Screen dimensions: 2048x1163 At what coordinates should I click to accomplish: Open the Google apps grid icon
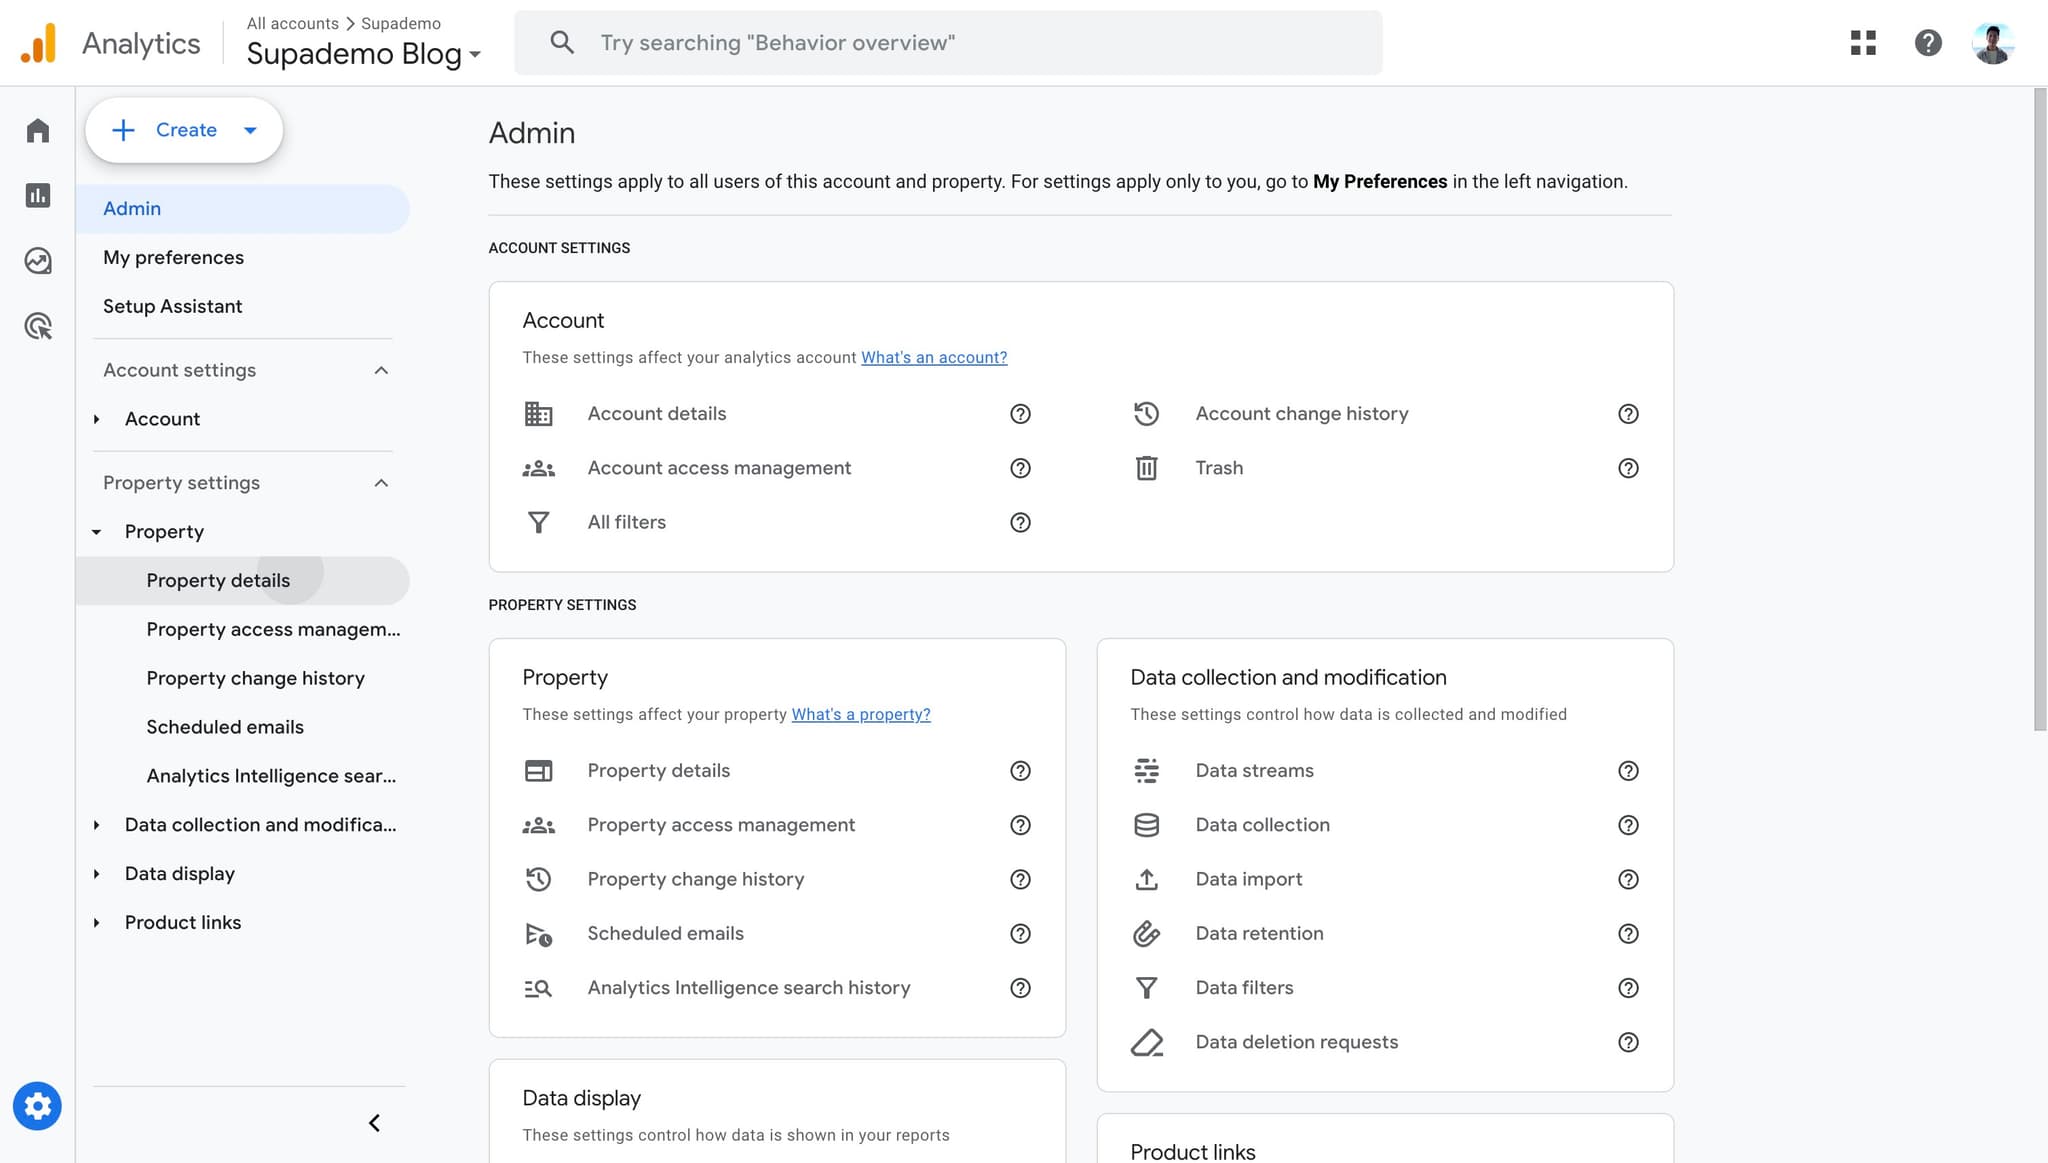(x=1863, y=43)
